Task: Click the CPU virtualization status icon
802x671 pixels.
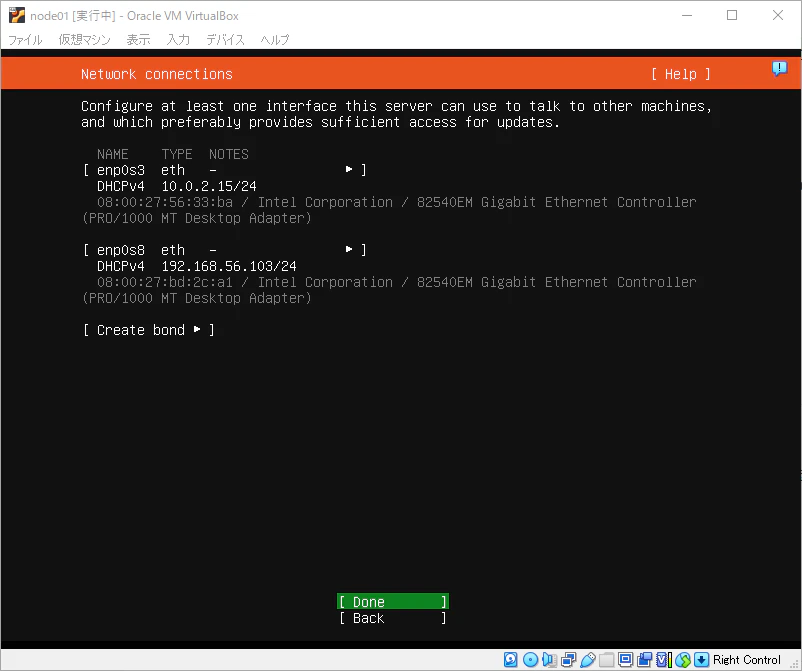Action: [663, 659]
